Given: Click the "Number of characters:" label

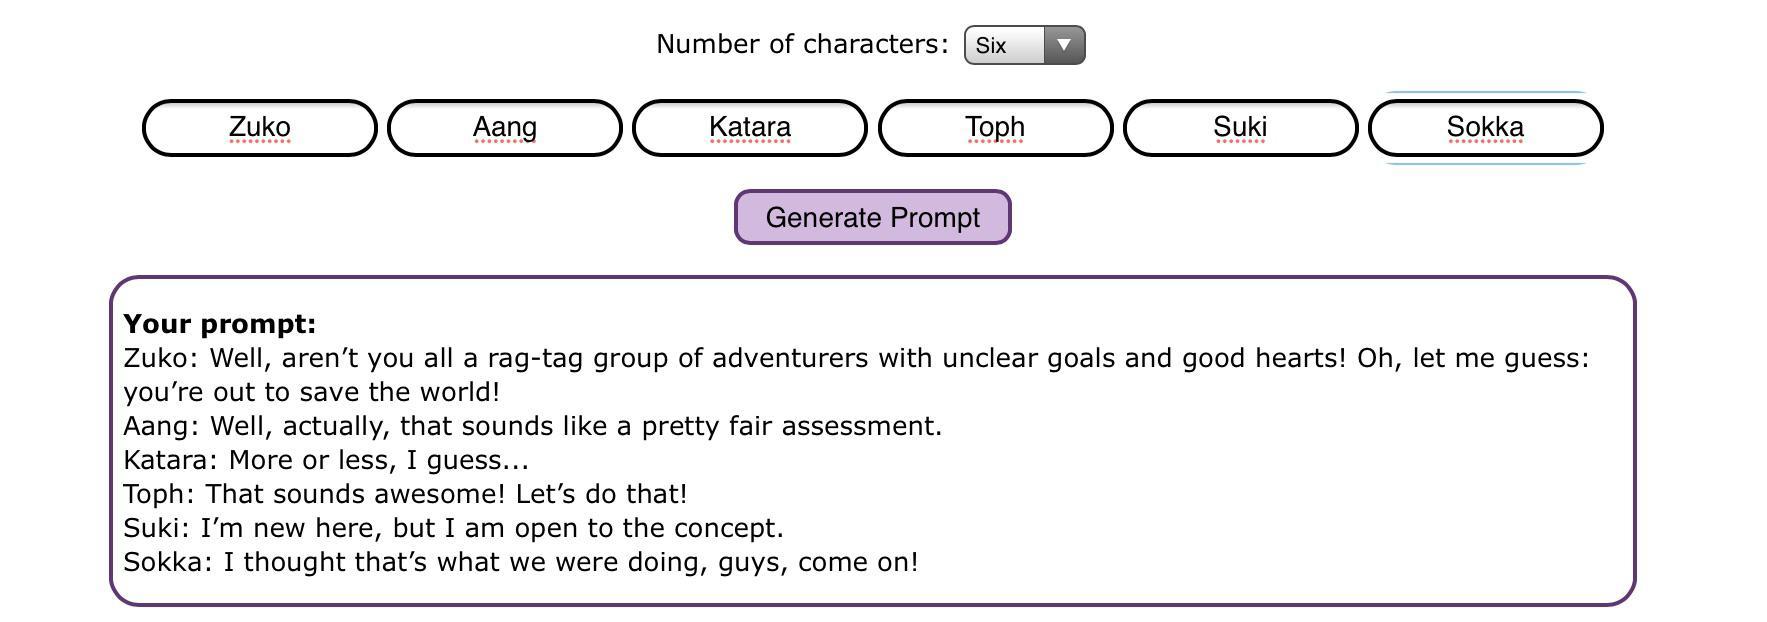Looking at the screenshot, I should 802,44.
